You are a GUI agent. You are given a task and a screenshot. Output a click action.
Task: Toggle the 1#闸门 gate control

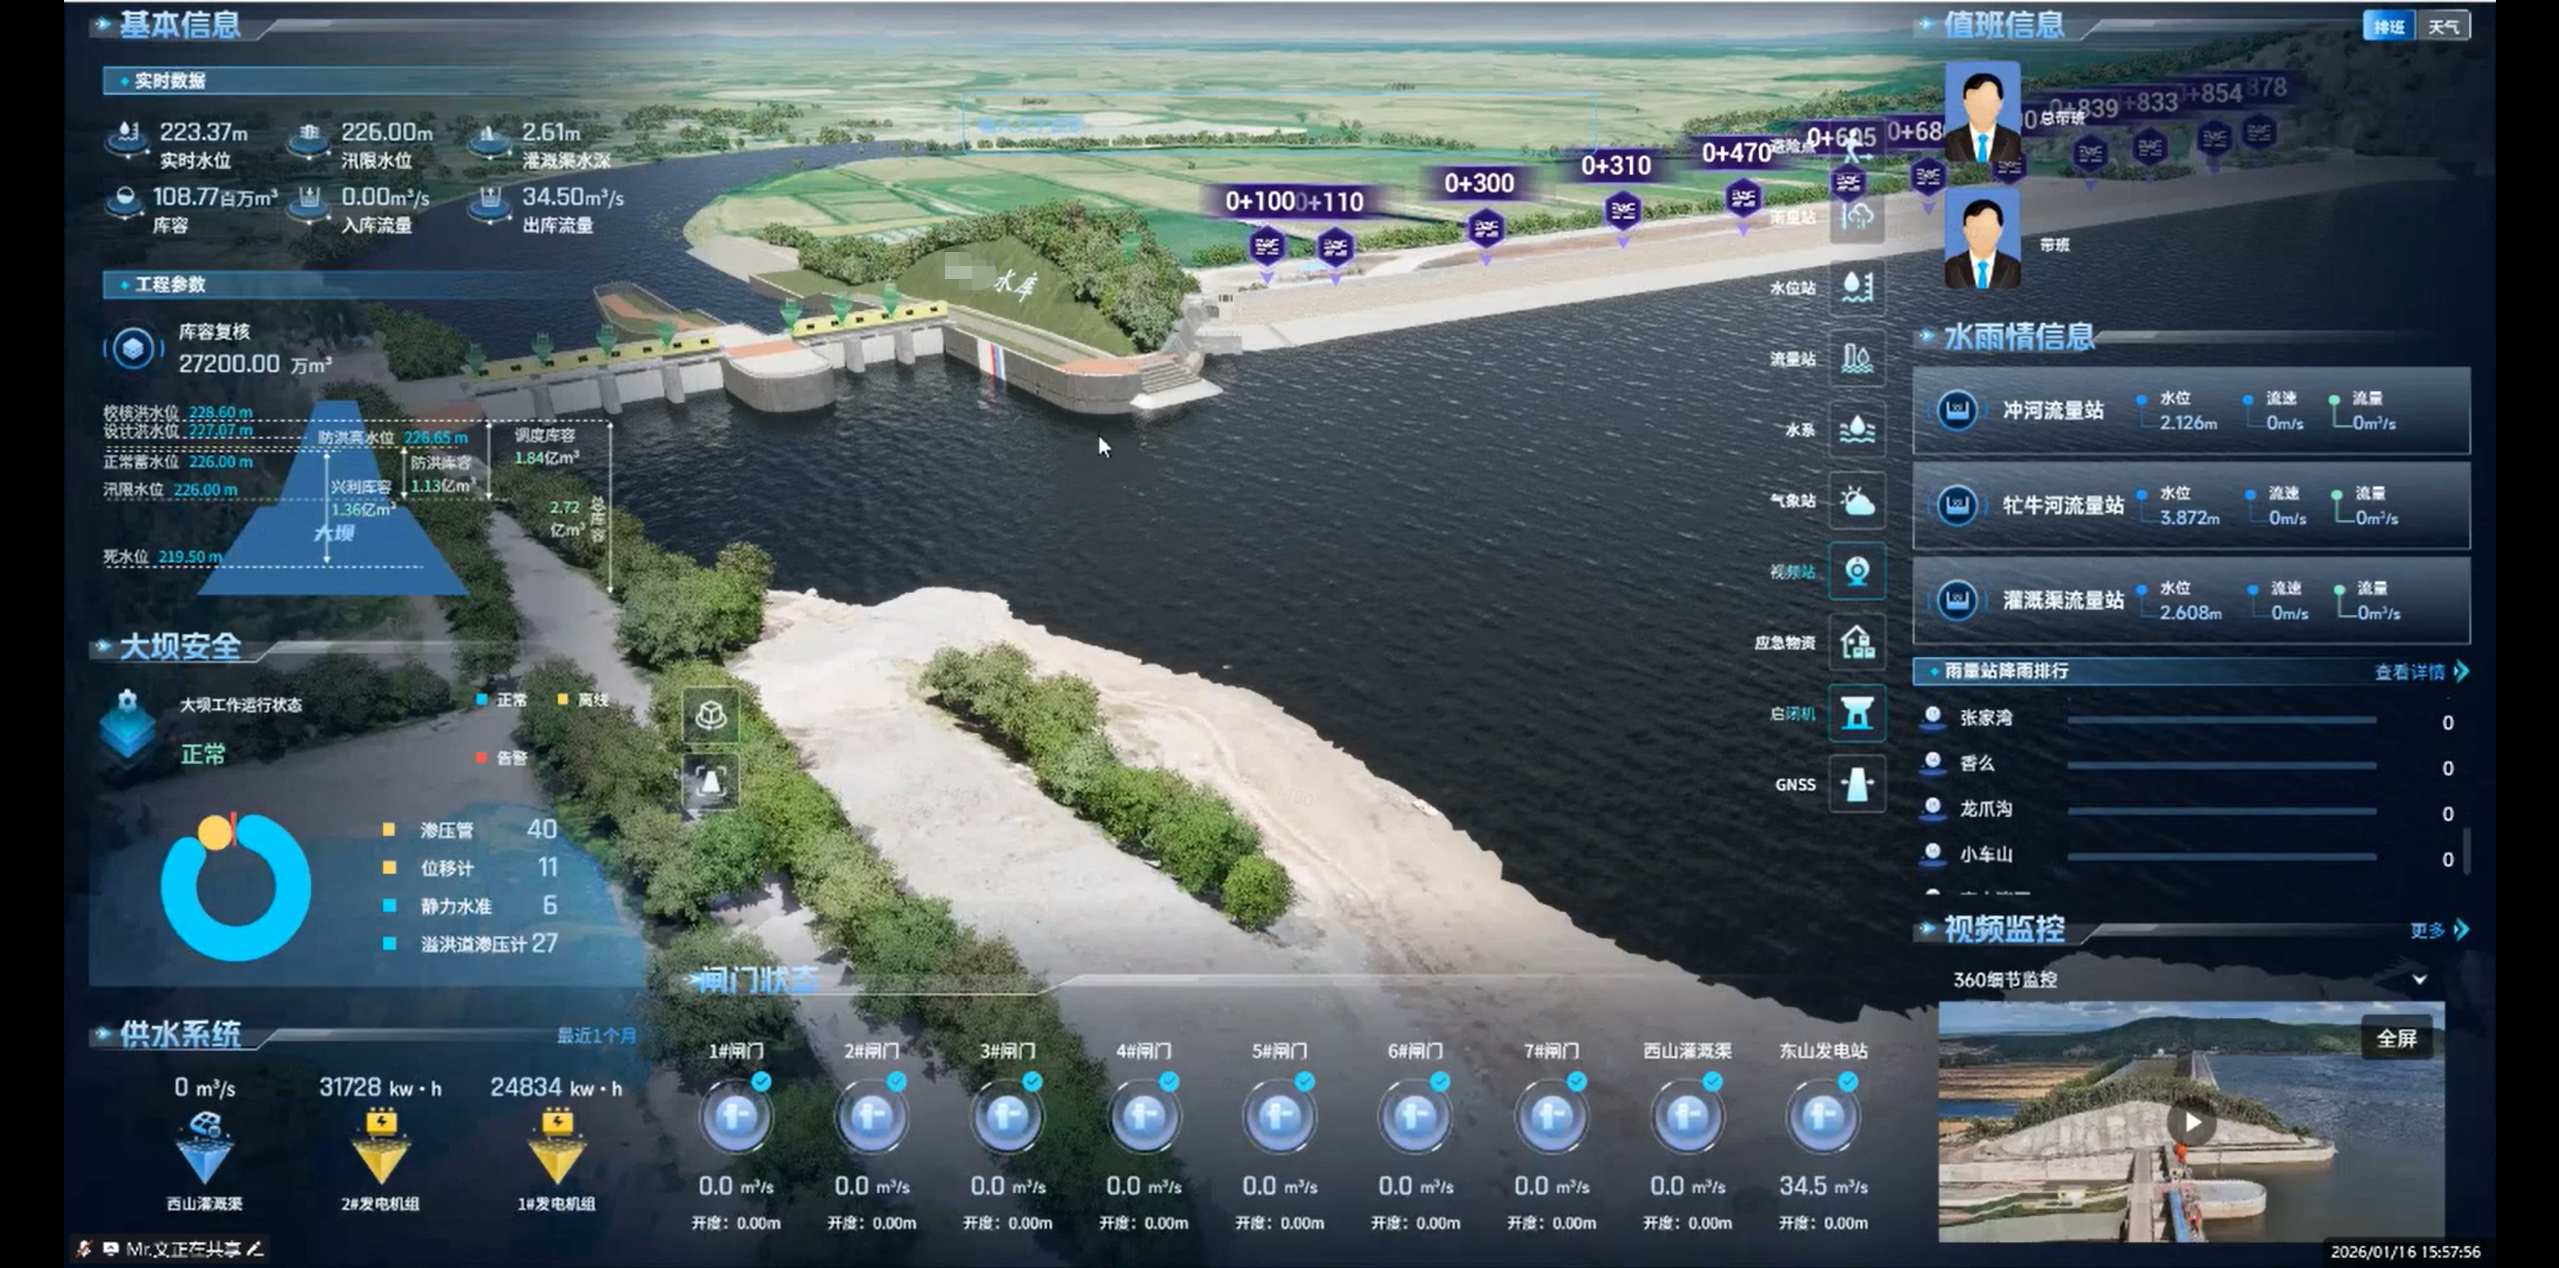pyautogui.click(x=735, y=1115)
